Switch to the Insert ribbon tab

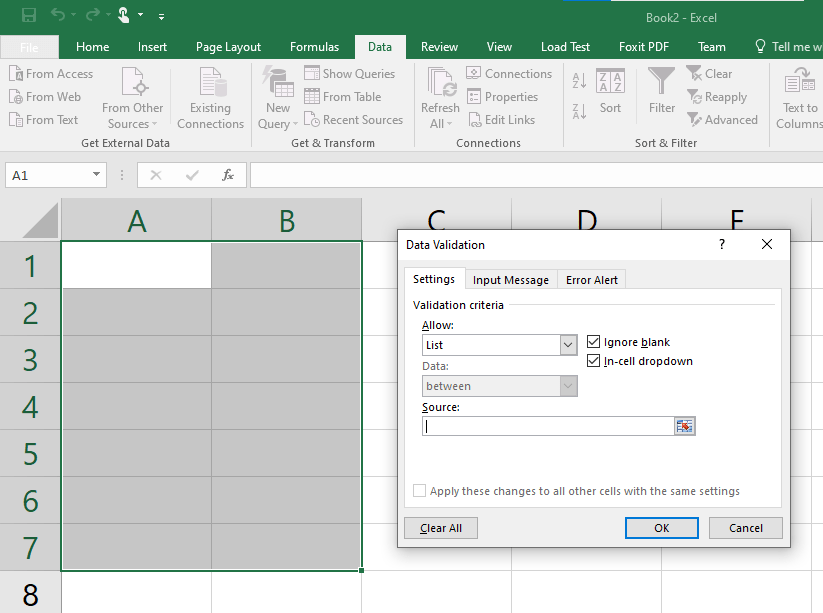[152, 47]
